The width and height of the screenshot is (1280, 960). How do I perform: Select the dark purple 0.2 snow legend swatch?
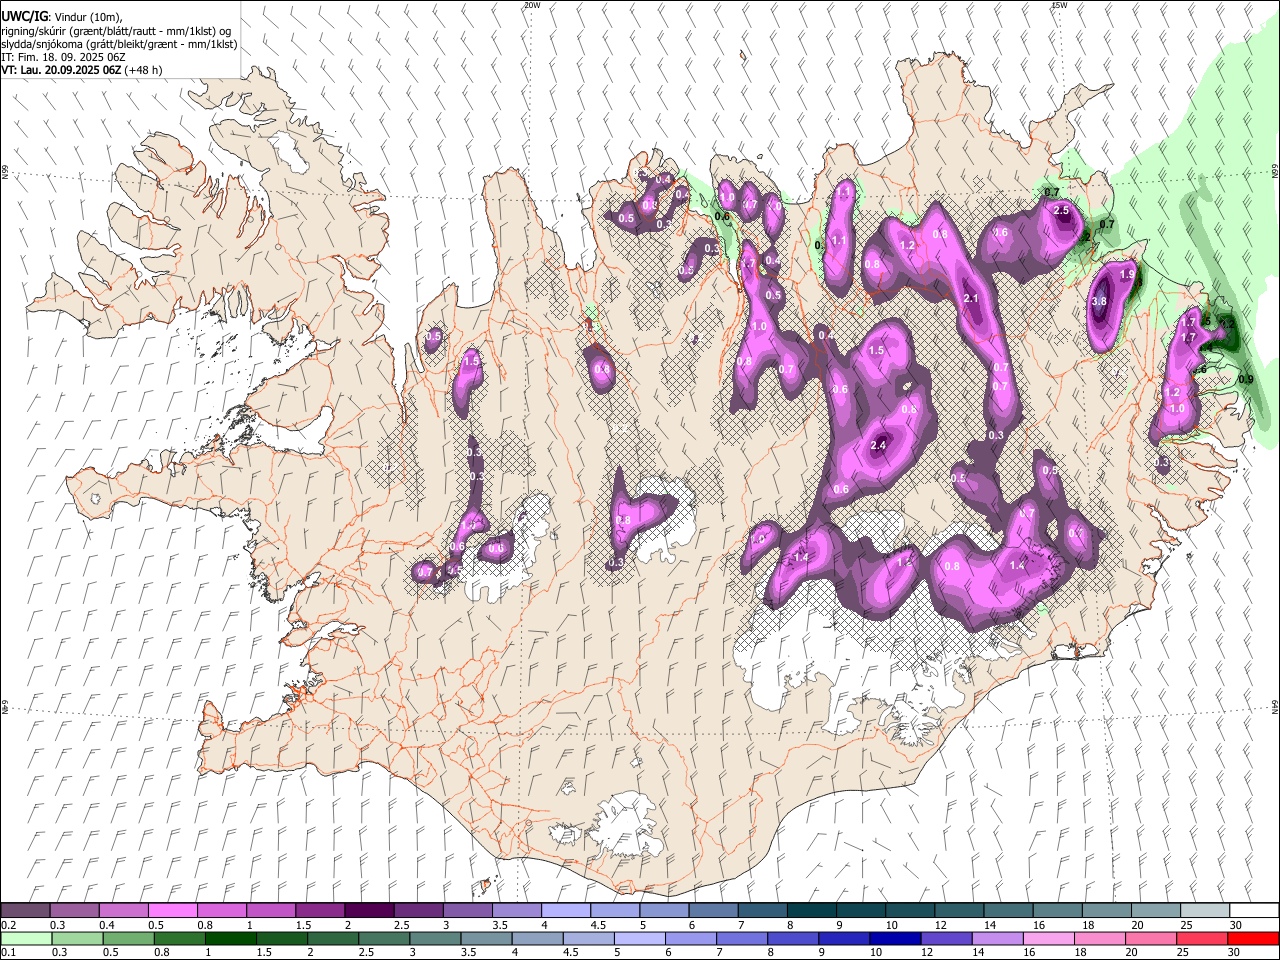[25, 910]
